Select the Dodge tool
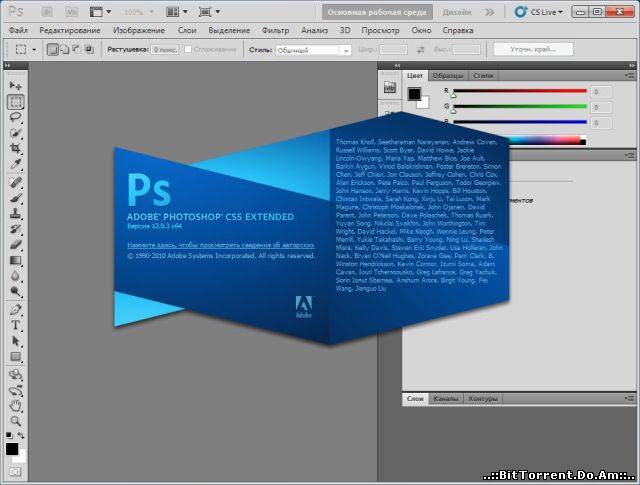The height and width of the screenshot is (485, 640). click(16, 291)
